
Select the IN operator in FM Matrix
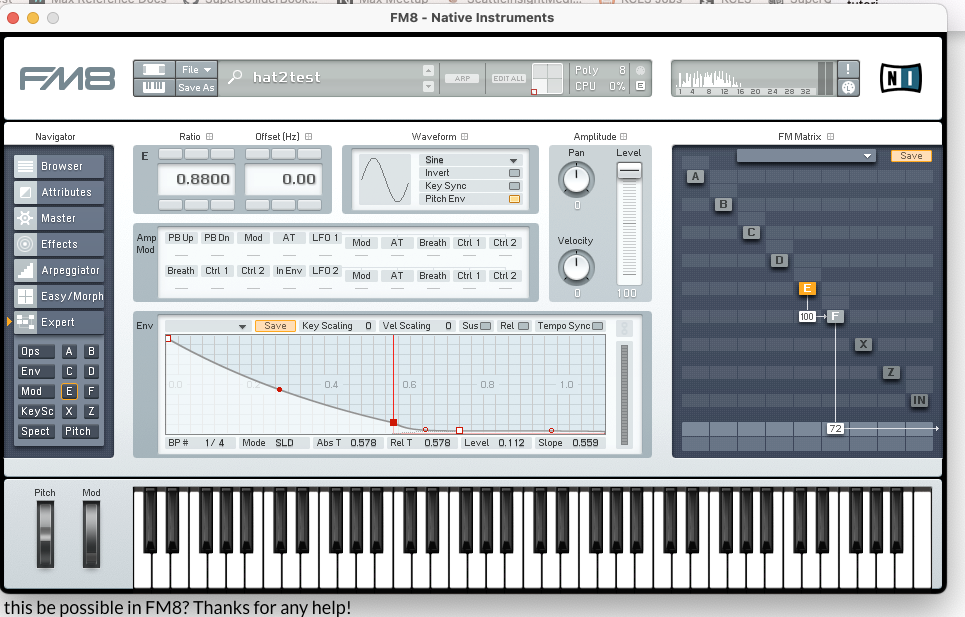(919, 400)
